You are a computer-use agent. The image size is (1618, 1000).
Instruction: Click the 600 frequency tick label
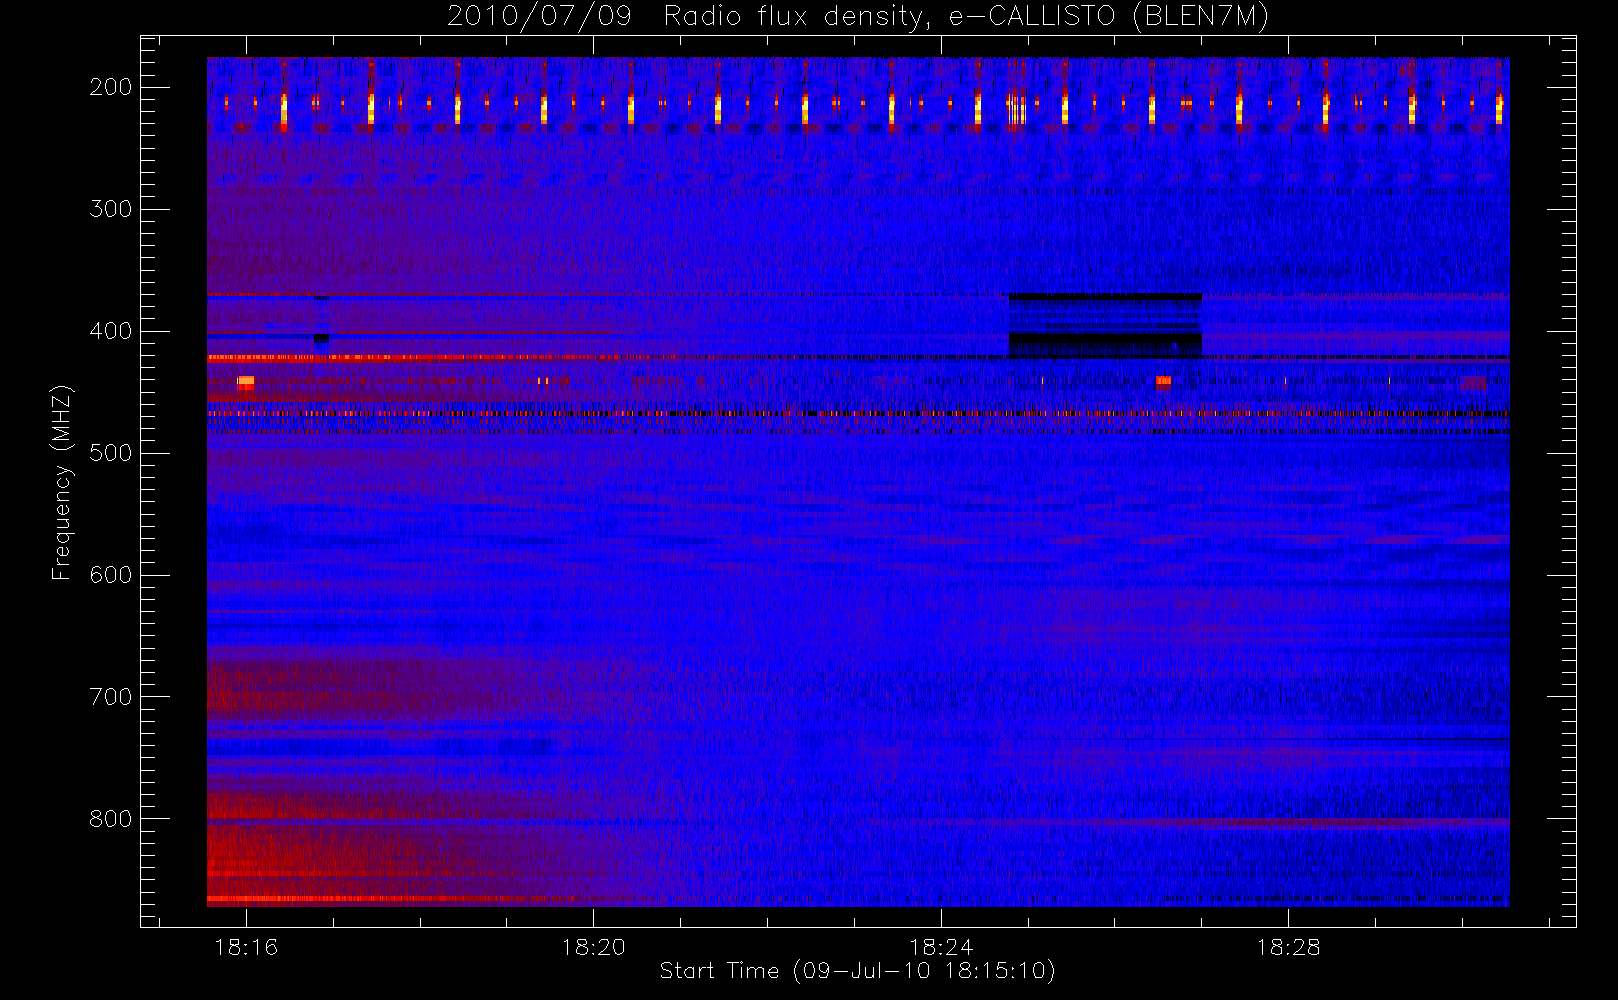click(x=111, y=575)
